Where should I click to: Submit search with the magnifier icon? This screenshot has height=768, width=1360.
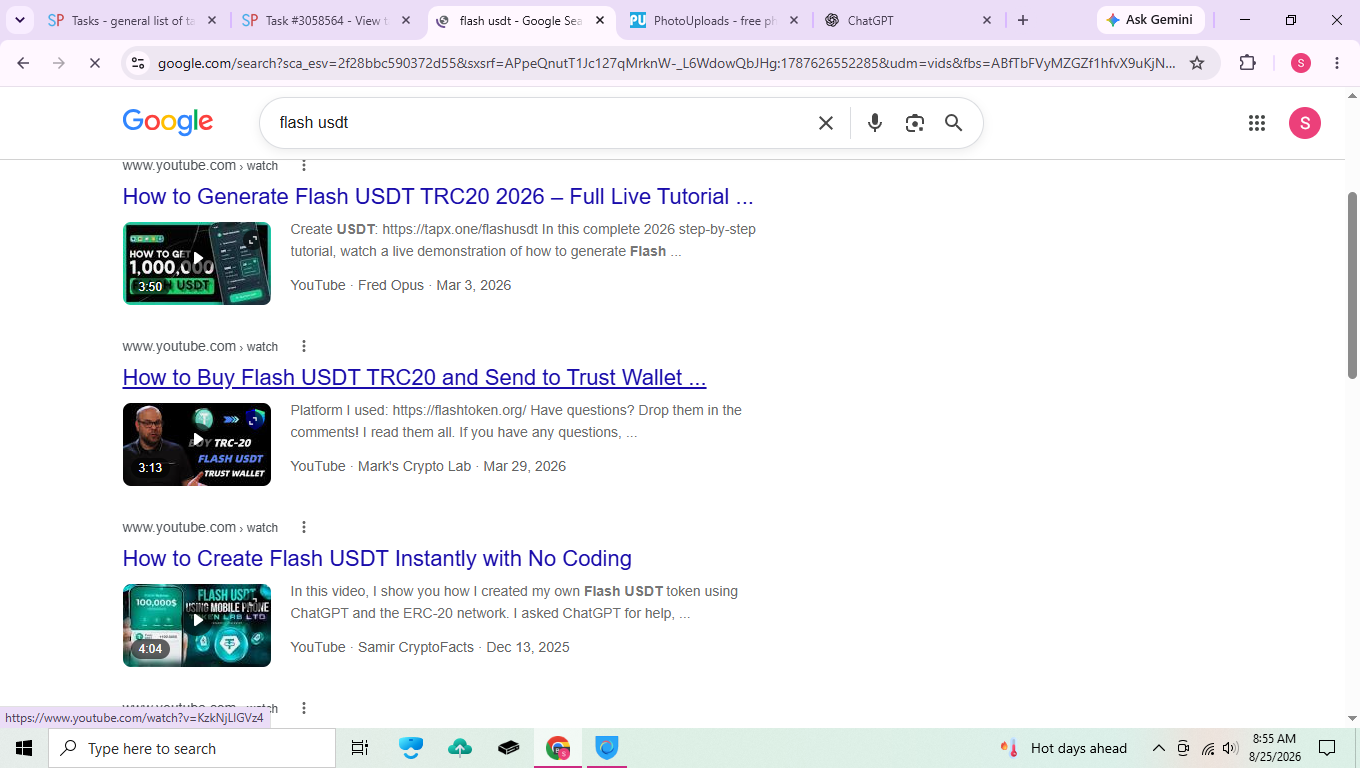tap(954, 123)
